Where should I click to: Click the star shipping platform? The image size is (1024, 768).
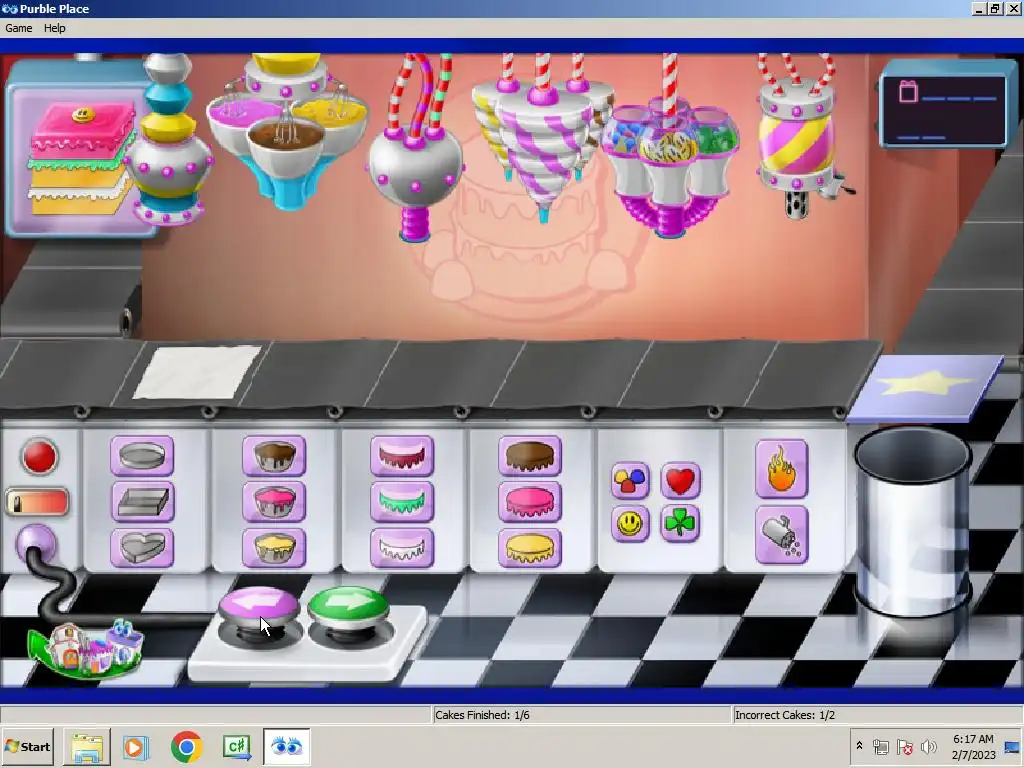click(927, 387)
